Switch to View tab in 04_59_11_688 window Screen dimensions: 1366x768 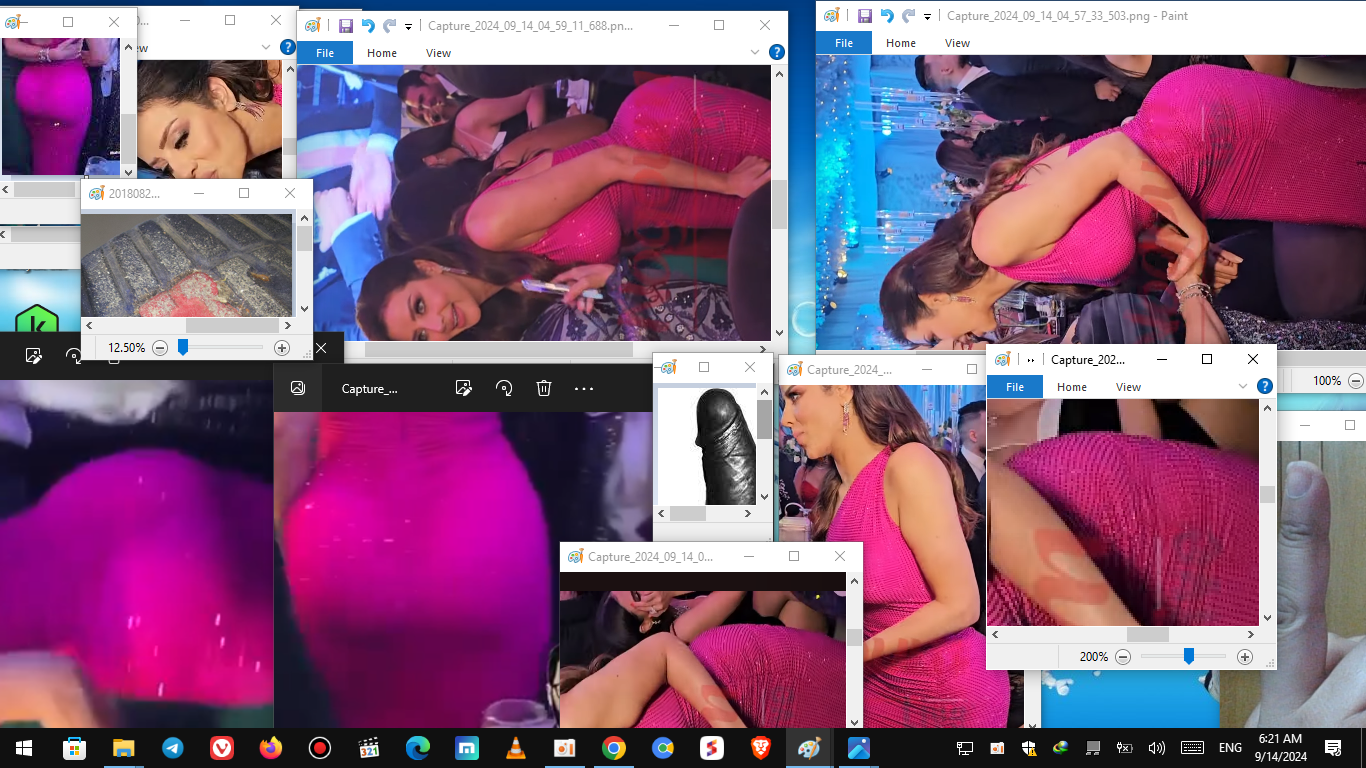tap(438, 53)
